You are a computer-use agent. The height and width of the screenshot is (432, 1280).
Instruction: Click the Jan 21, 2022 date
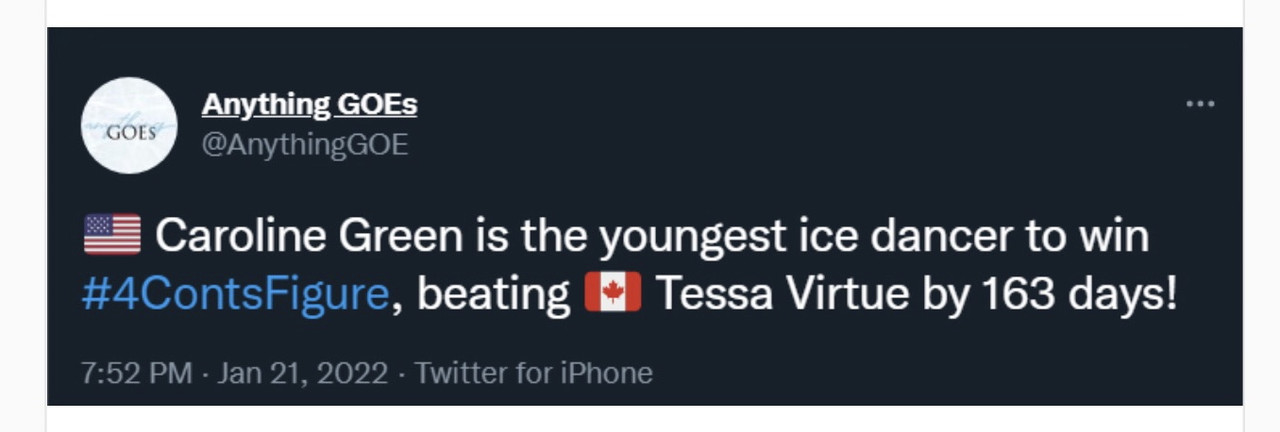point(302,373)
